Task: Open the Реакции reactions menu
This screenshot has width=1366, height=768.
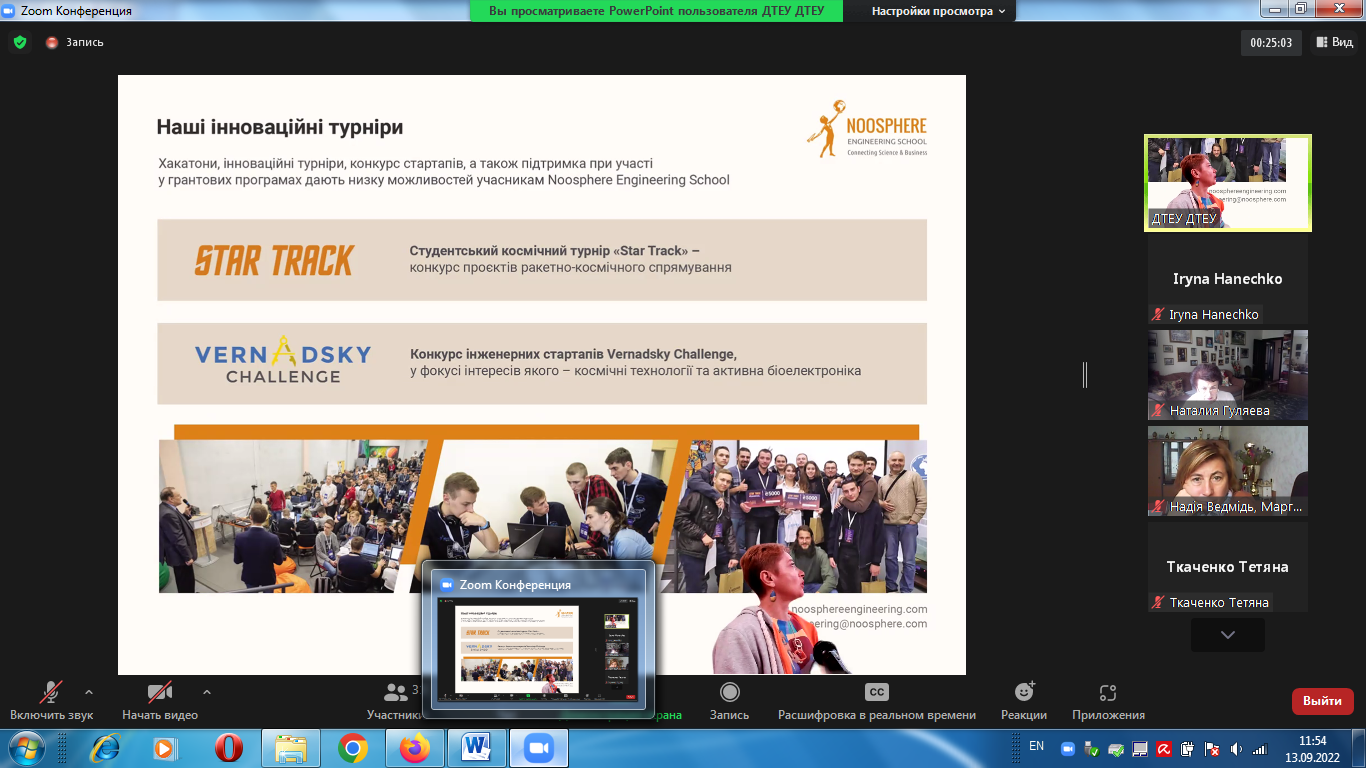Action: (1024, 700)
